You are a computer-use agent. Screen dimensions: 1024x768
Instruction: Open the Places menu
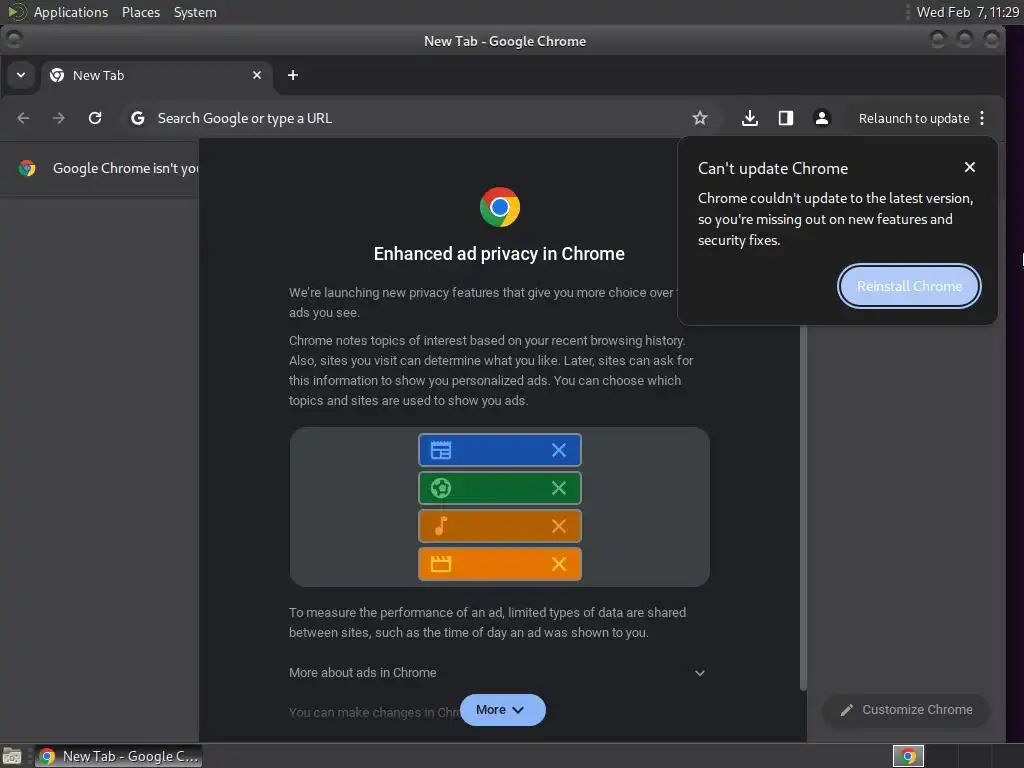tap(141, 12)
